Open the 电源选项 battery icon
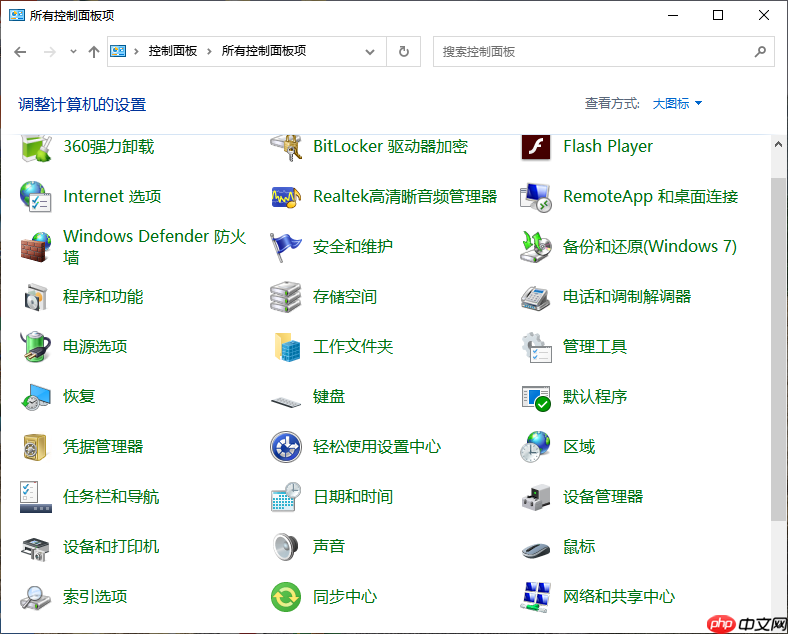The width and height of the screenshot is (788, 634). tap(36, 347)
